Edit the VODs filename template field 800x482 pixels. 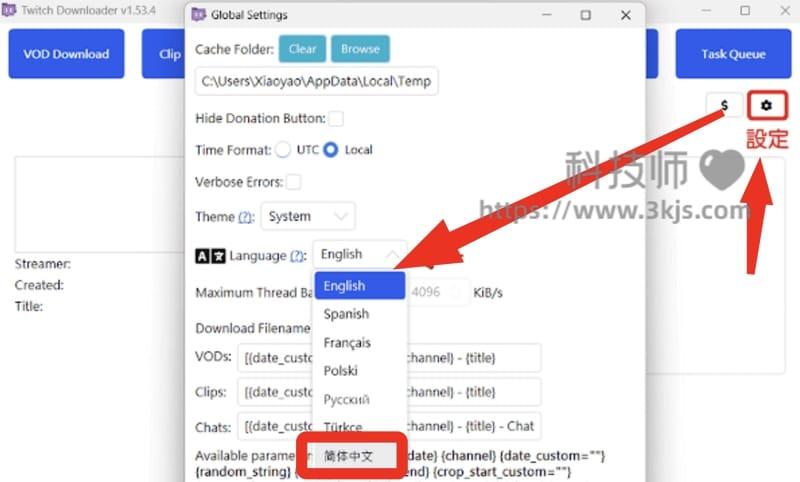coord(389,358)
